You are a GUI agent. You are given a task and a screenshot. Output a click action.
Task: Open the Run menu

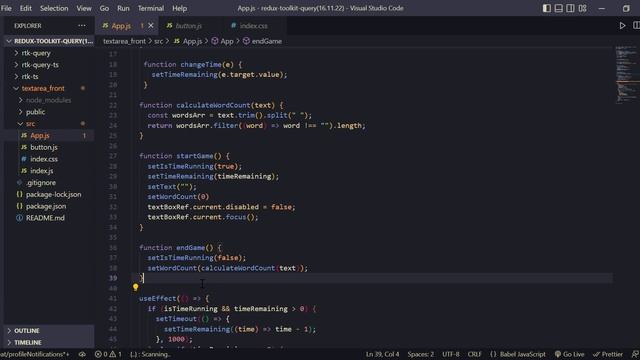123,8
